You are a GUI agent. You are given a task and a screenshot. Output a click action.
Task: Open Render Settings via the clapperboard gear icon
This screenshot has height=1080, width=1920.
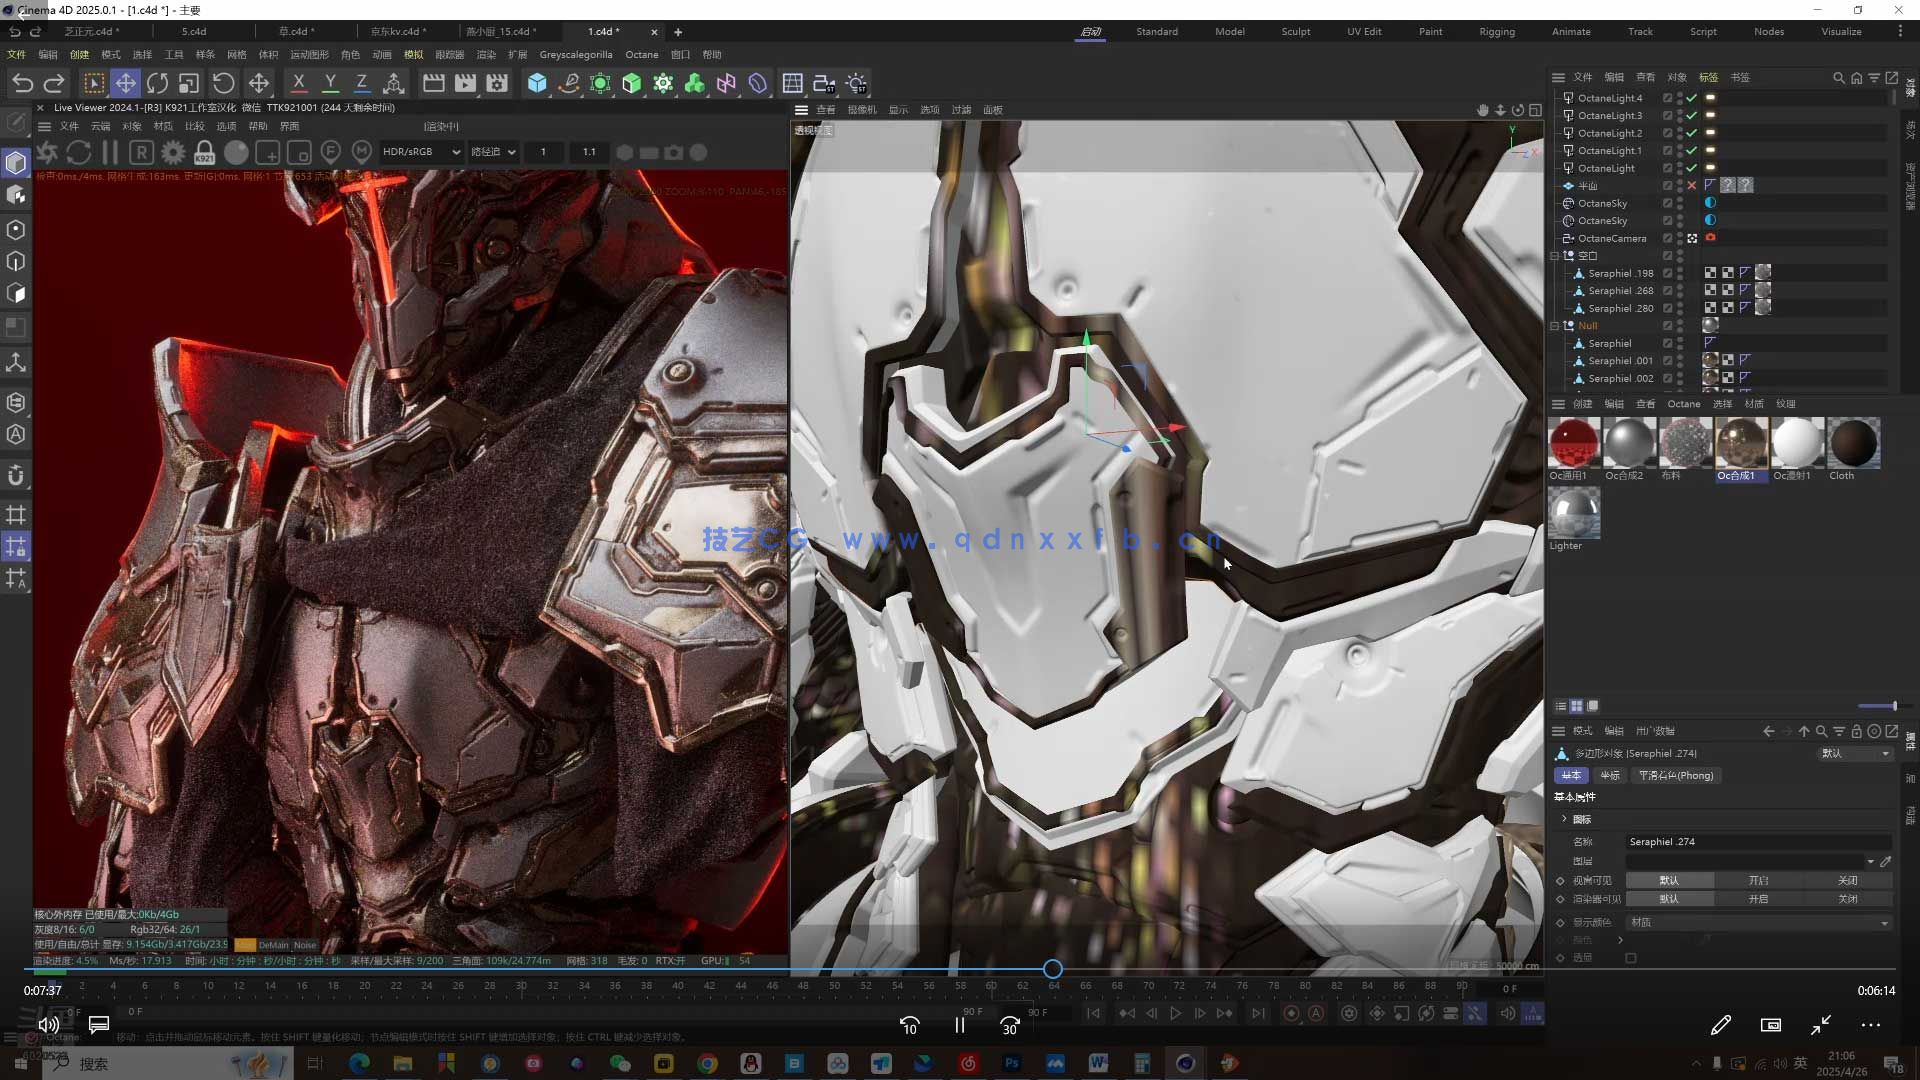click(497, 83)
